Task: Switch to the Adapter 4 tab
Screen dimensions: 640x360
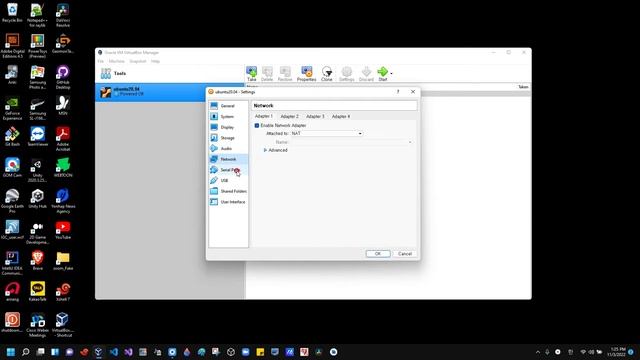Action: (341, 116)
